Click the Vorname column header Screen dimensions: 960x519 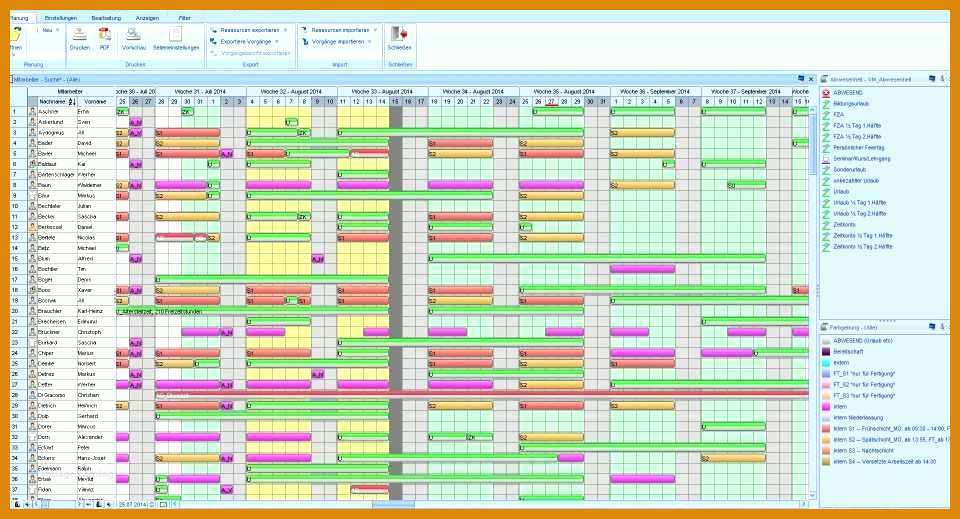96,102
